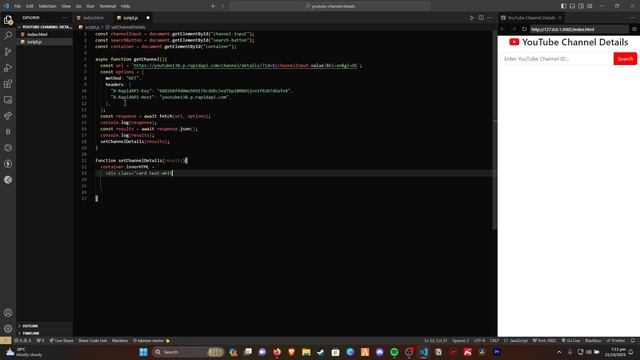This screenshot has height=360, width=640.
Task: Open the Selection menu
Action: [47, 6]
